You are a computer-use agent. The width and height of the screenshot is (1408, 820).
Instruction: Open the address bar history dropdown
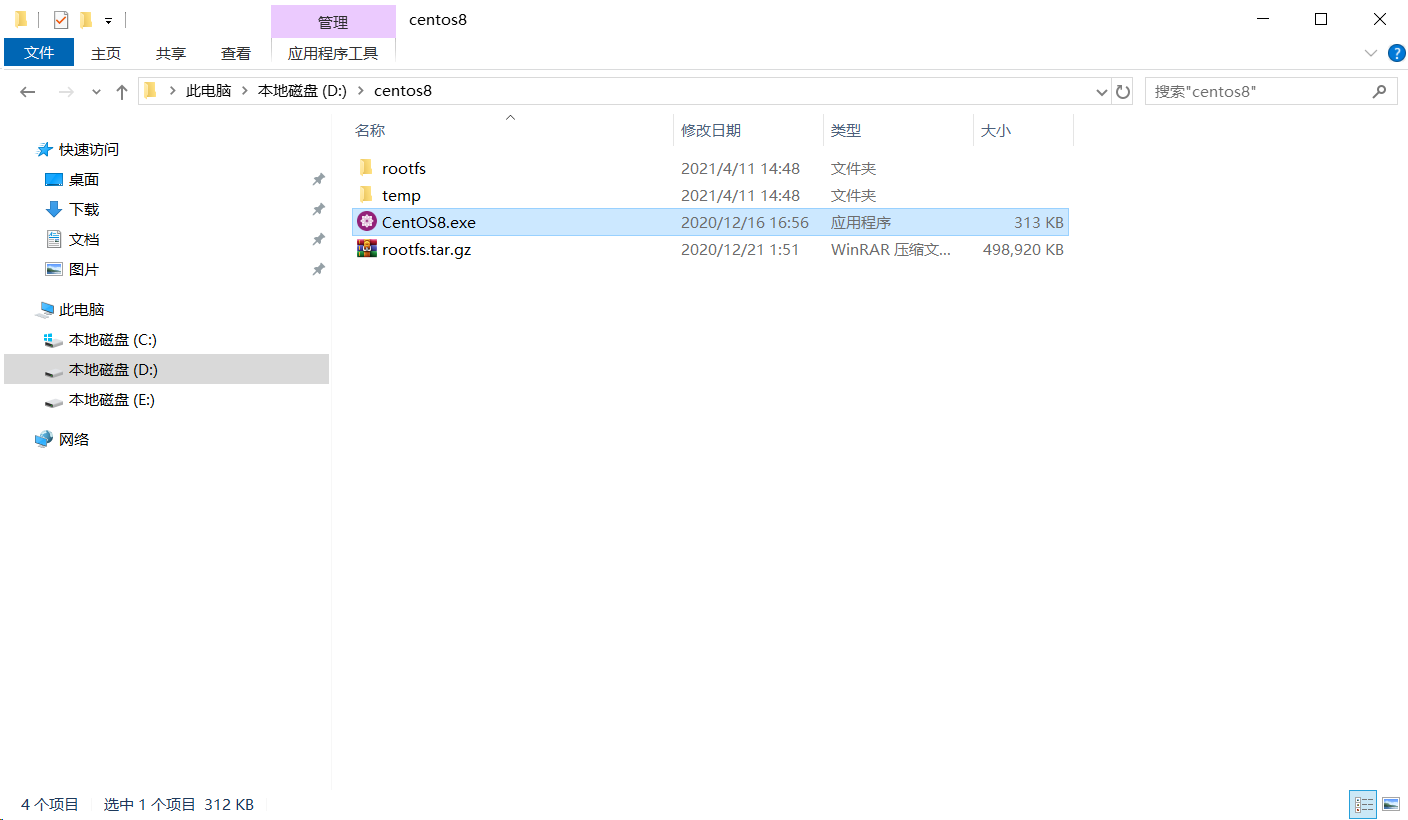[1102, 91]
